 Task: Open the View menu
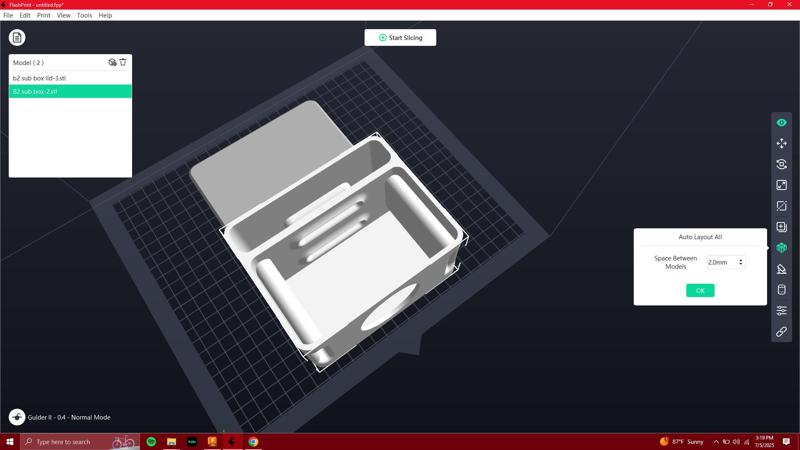coord(63,15)
